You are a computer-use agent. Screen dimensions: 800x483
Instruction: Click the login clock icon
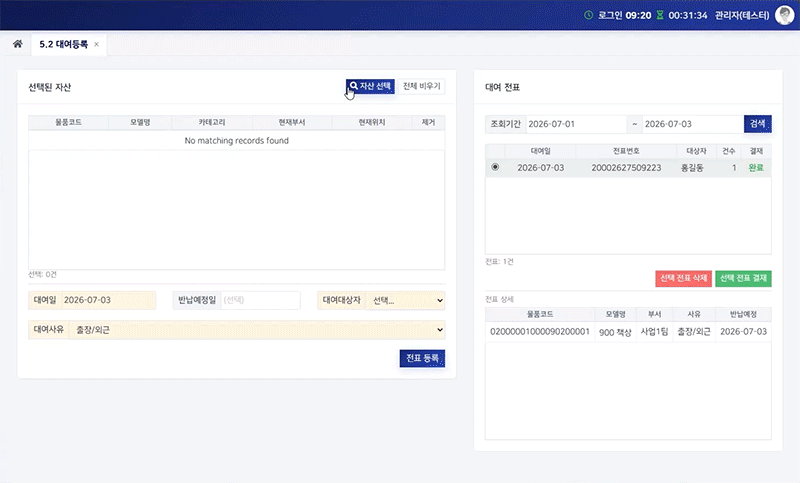588,15
